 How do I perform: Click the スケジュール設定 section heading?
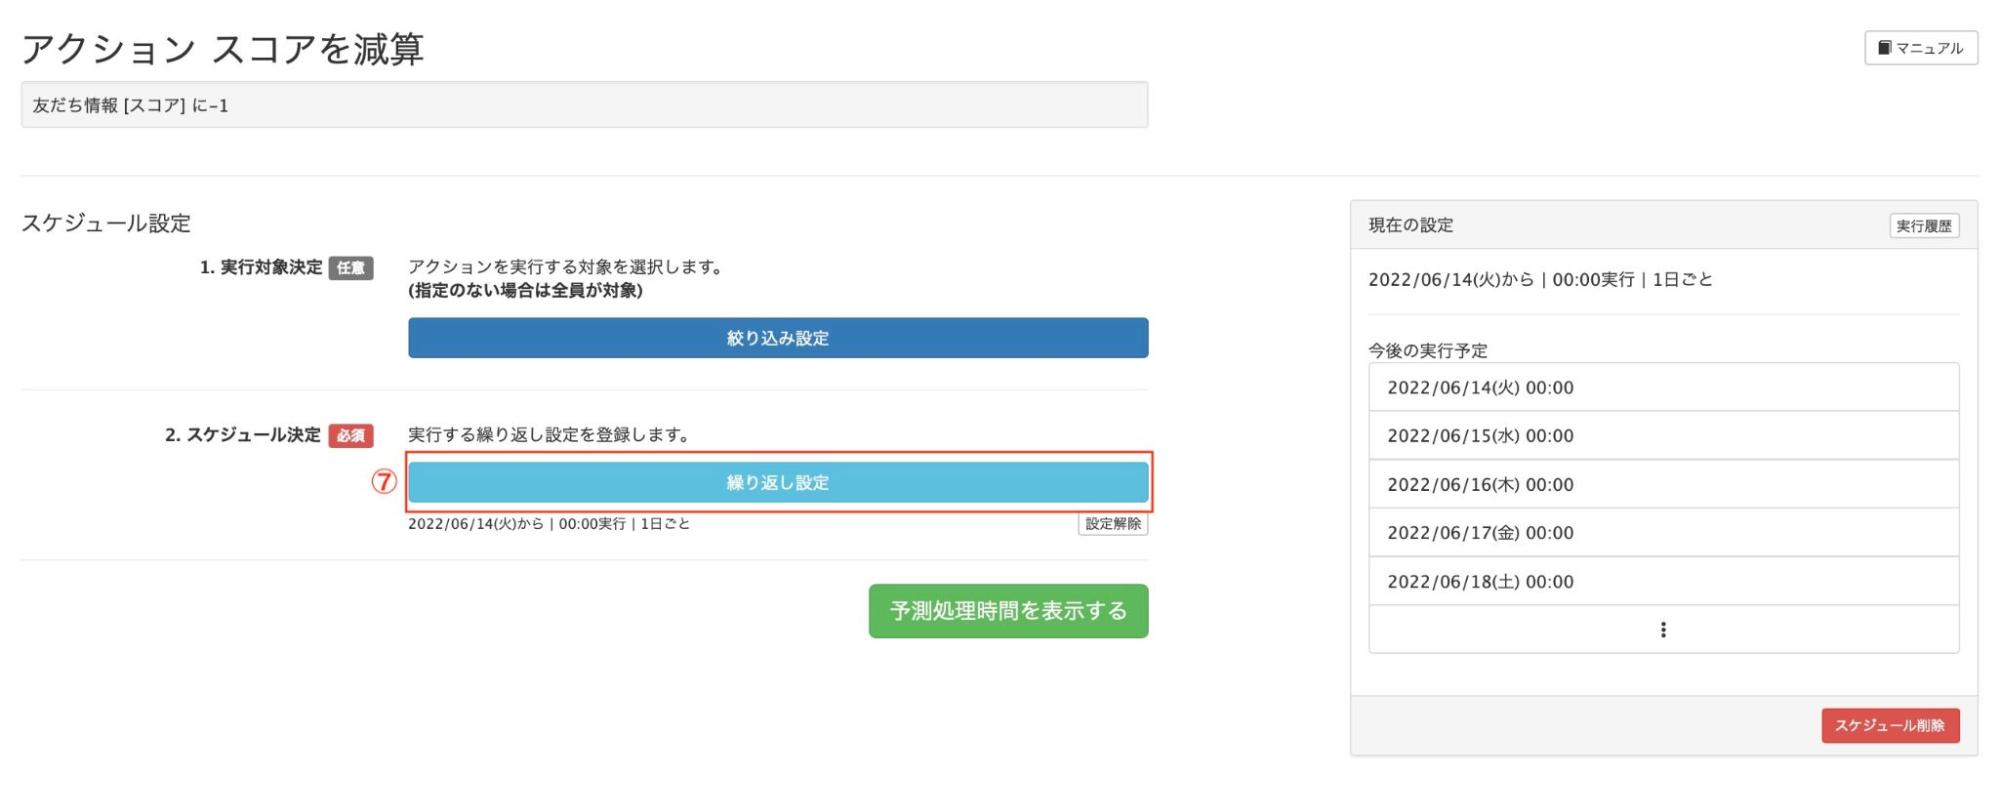click(106, 223)
